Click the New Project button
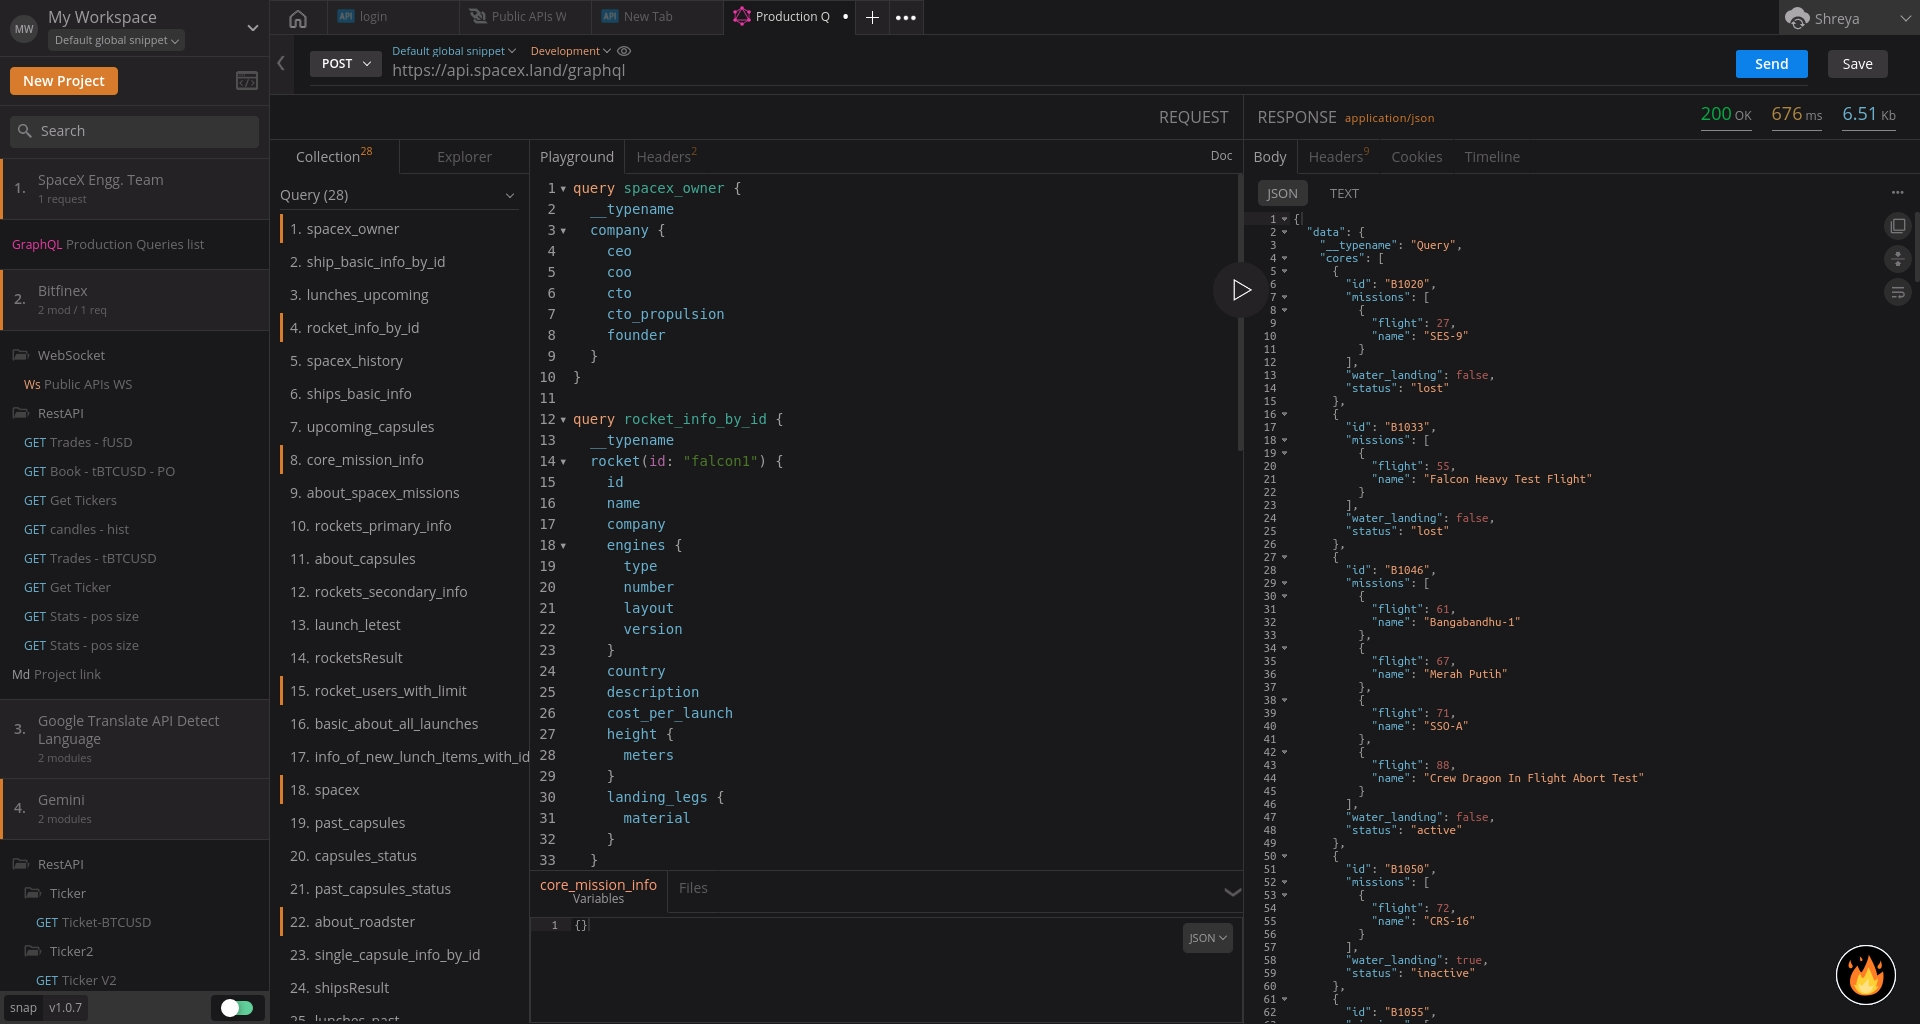 pyautogui.click(x=64, y=81)
